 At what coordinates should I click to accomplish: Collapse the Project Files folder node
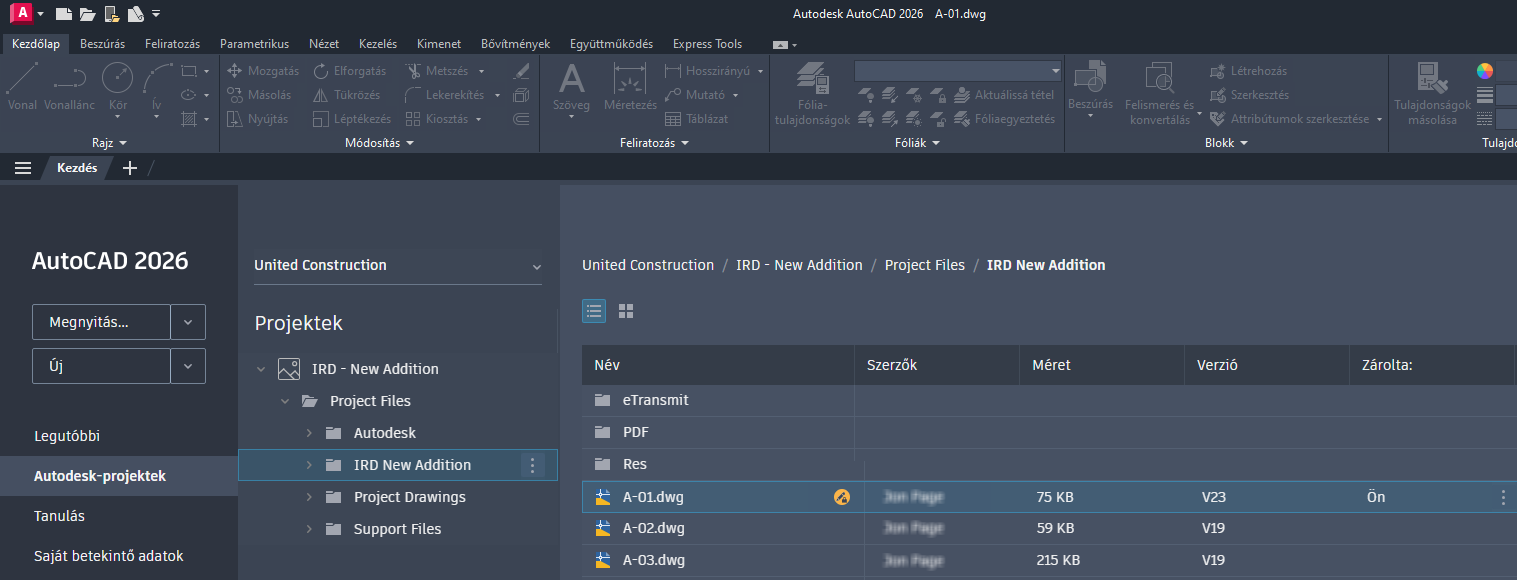tap(285, 401)
